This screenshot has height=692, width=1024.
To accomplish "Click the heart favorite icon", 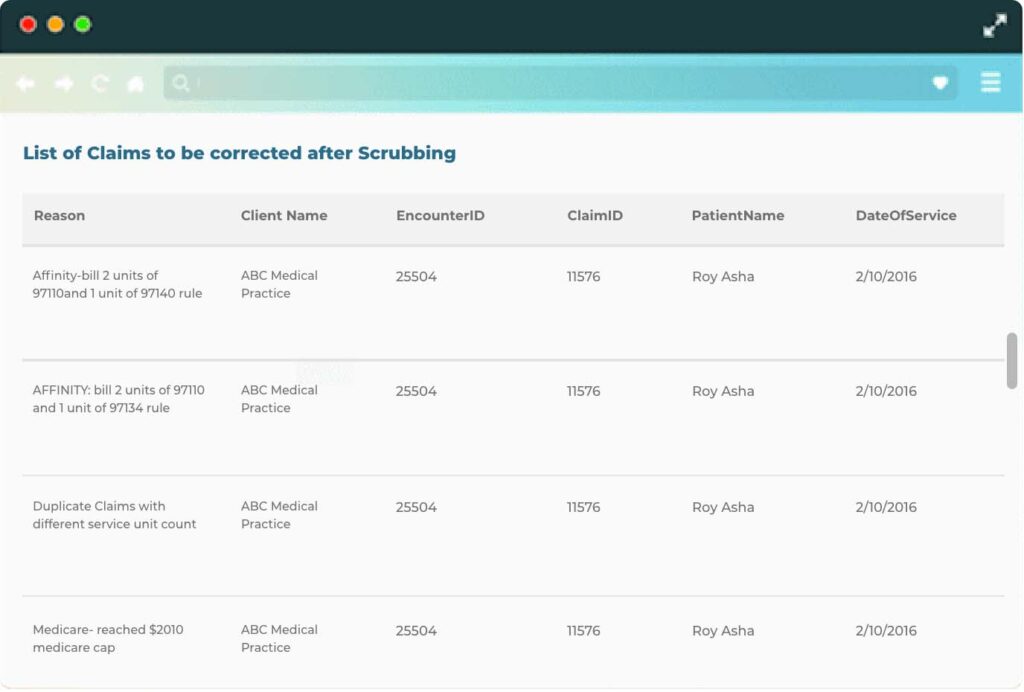I will pyautogui.click(x=940, y=83).
